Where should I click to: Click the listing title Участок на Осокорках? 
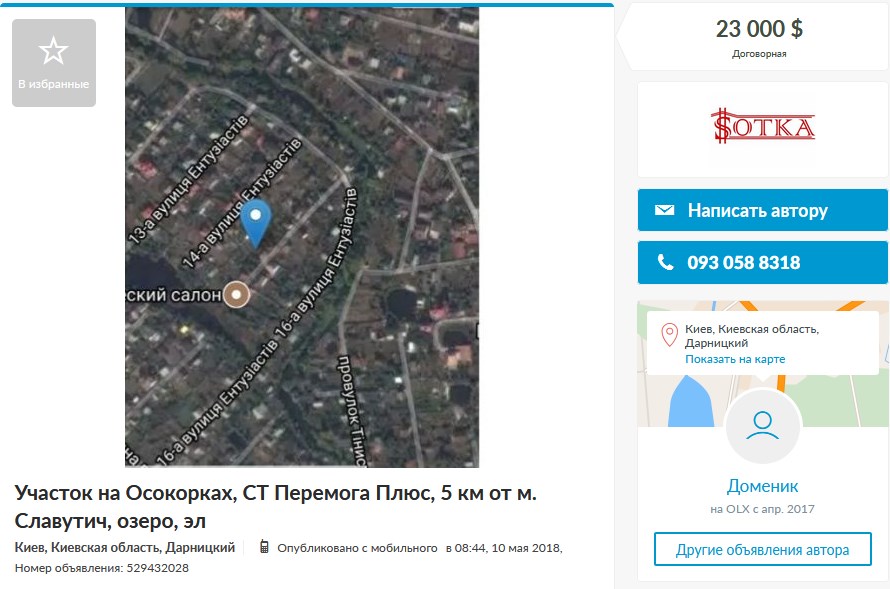point(276,507)
